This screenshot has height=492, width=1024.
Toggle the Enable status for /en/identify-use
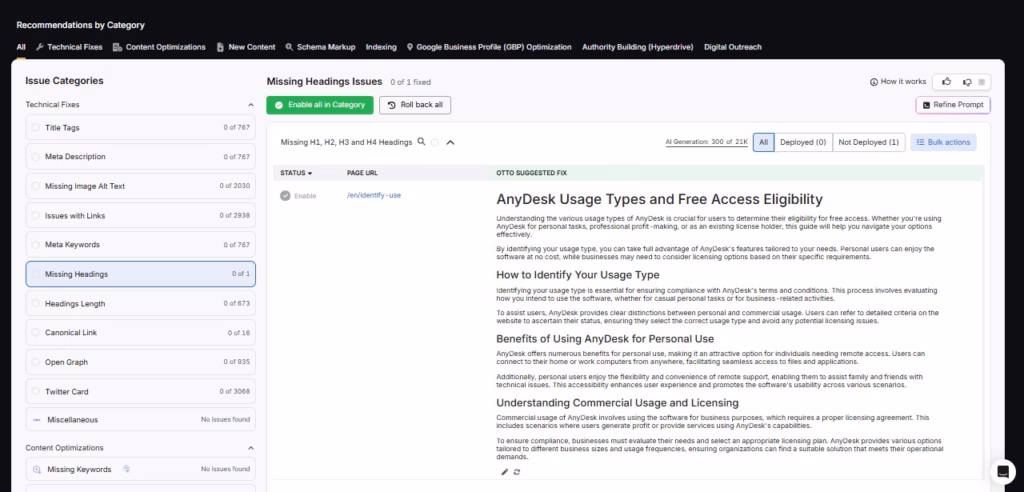[285, 195]
